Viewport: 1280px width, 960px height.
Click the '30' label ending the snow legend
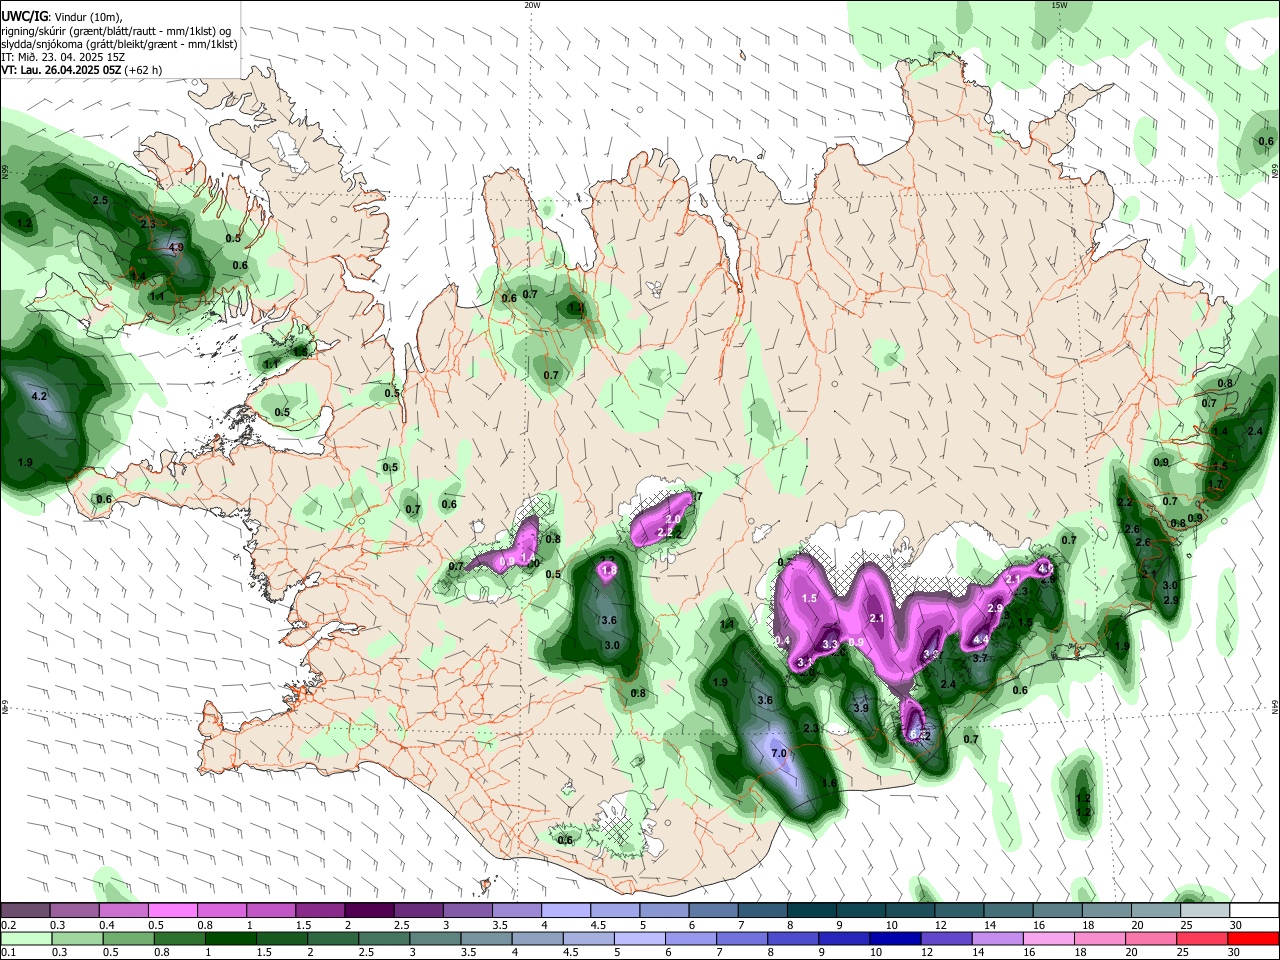coord(1236,925)
